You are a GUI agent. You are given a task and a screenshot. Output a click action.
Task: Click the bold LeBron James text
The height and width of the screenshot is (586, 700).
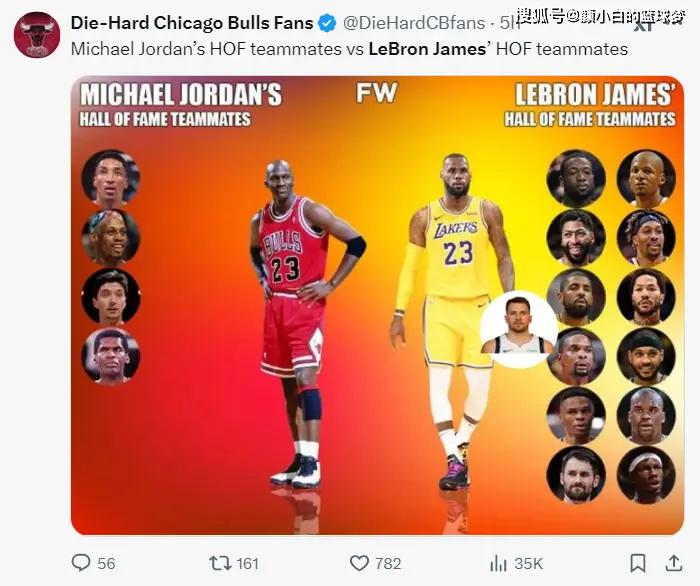point(427,49)
